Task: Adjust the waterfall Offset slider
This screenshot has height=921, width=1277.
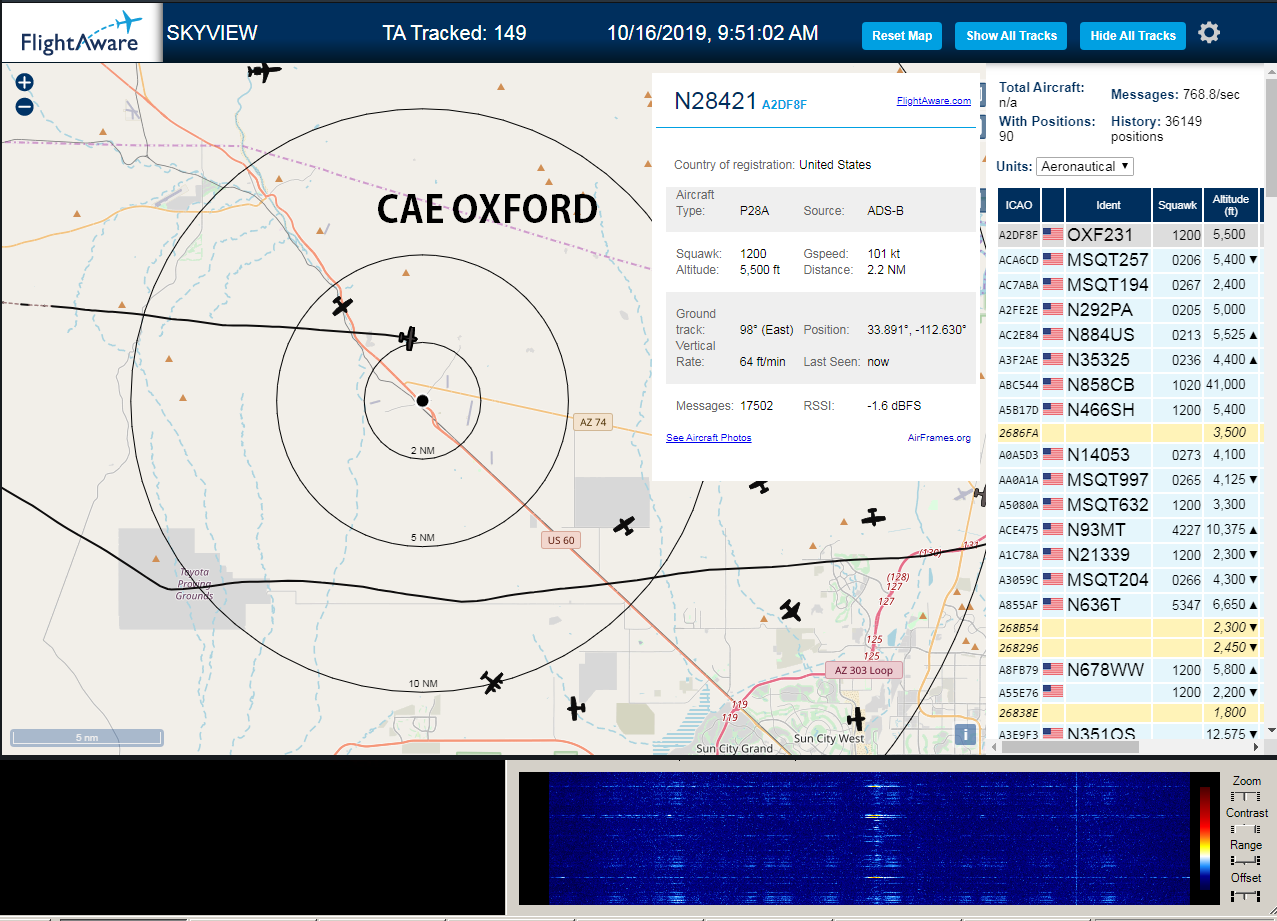Action: click(x=1246, y=894)
